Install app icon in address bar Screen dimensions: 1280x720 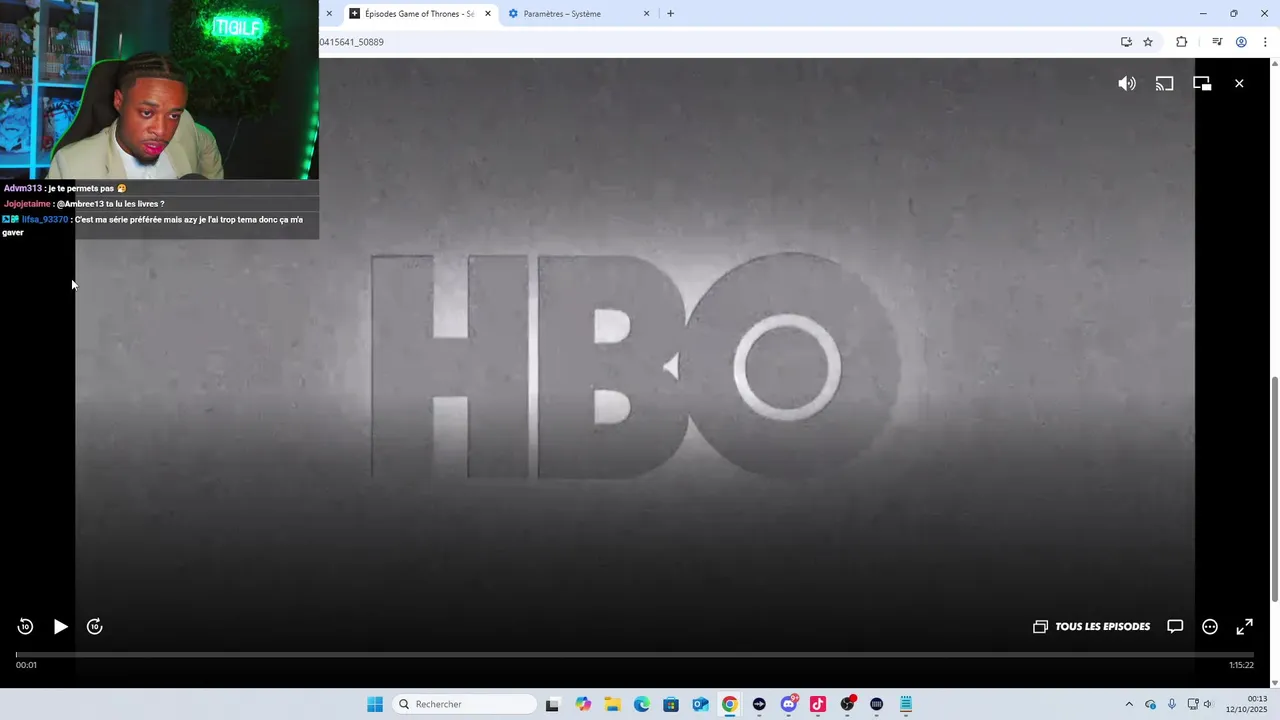(1126, 42)
